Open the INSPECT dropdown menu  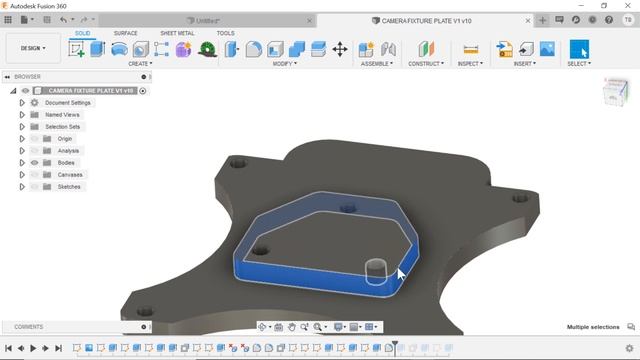tap(470, 64)
